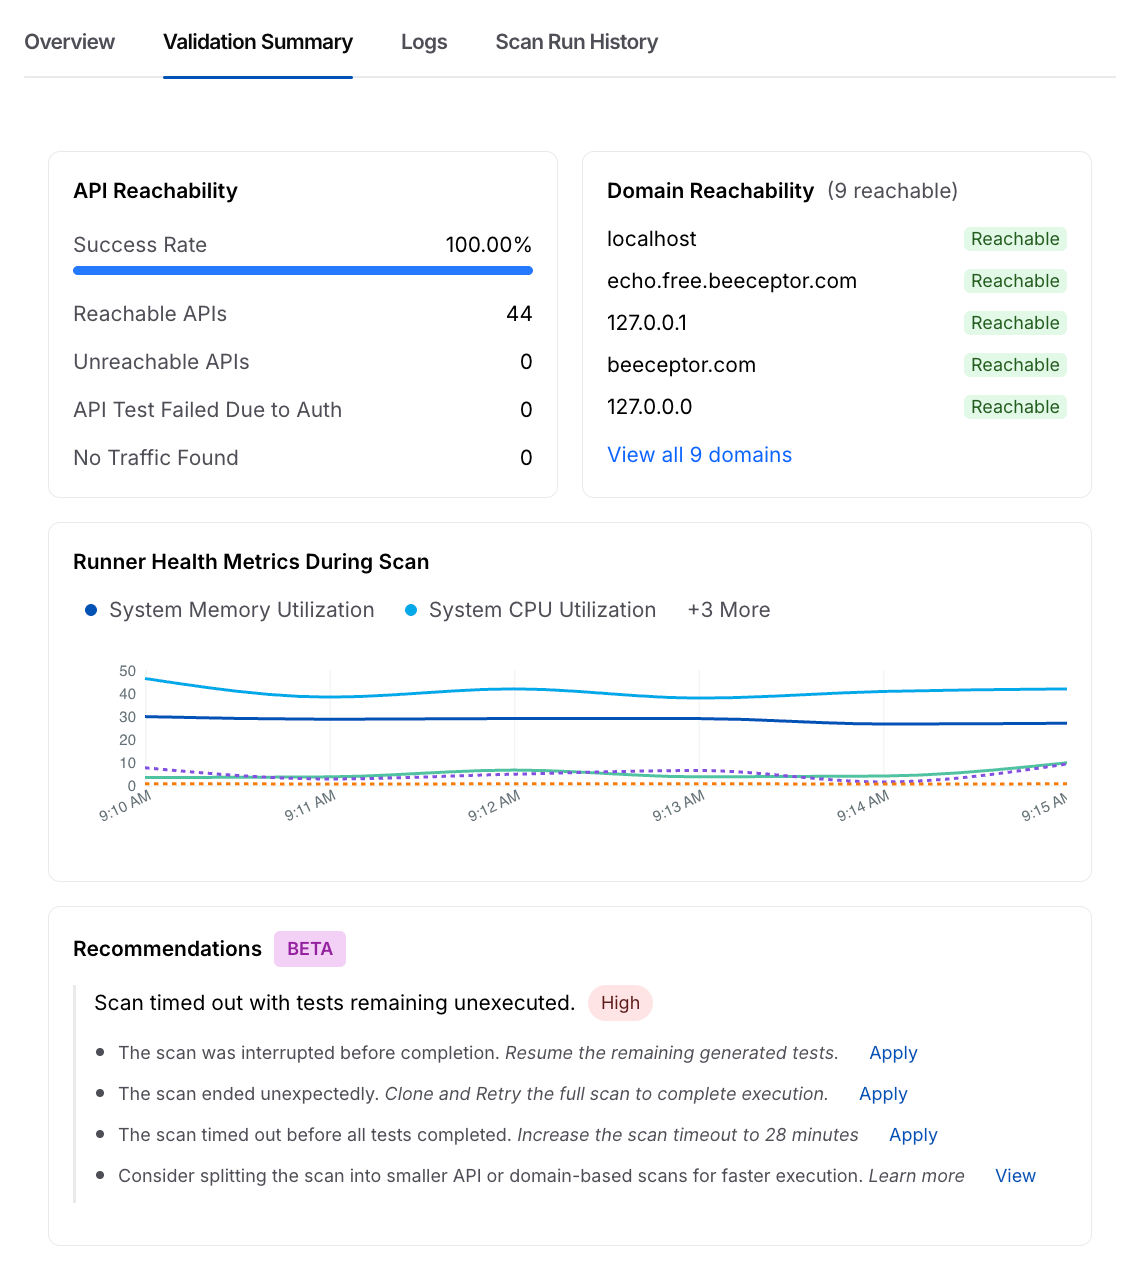Click the 100.00% success rate value
This screenshot has height=1278, width=1136.
(x=489, y=245)
